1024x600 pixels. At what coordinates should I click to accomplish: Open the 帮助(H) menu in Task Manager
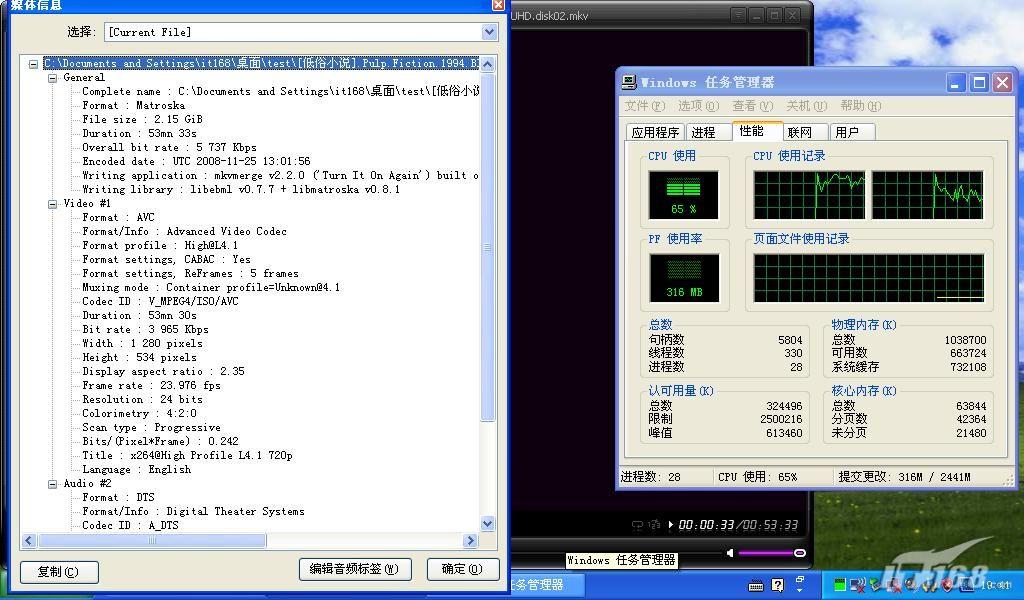coord(861,106)
